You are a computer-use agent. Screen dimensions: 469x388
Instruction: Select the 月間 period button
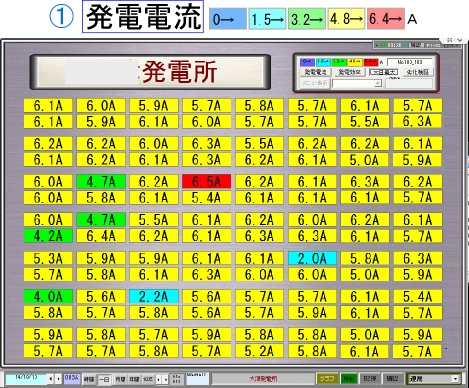[x=120, y=379]
